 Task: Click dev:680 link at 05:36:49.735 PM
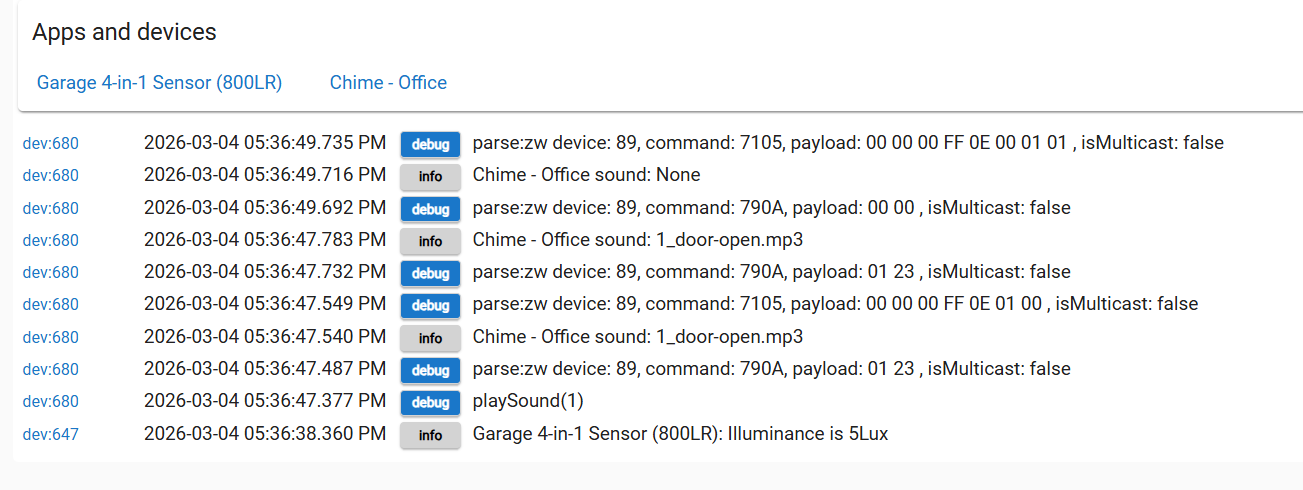coord(50,144)
